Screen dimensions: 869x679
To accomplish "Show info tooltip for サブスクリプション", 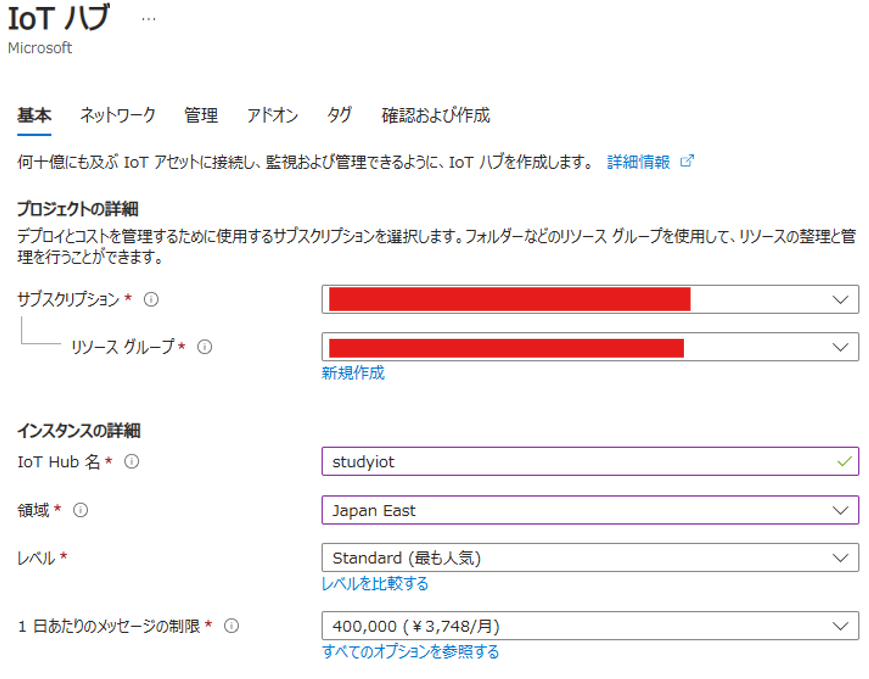I will 151,299.
